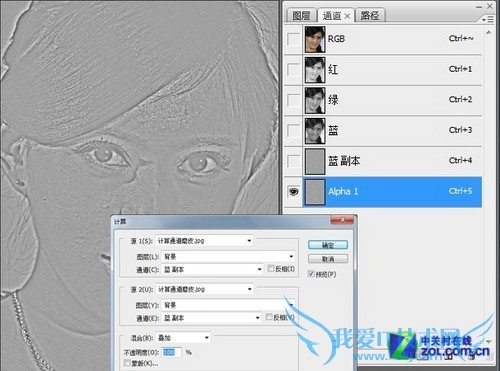Click the 绿 channel thumbnail
The image size is (500, 371).
tap(315, 100)
